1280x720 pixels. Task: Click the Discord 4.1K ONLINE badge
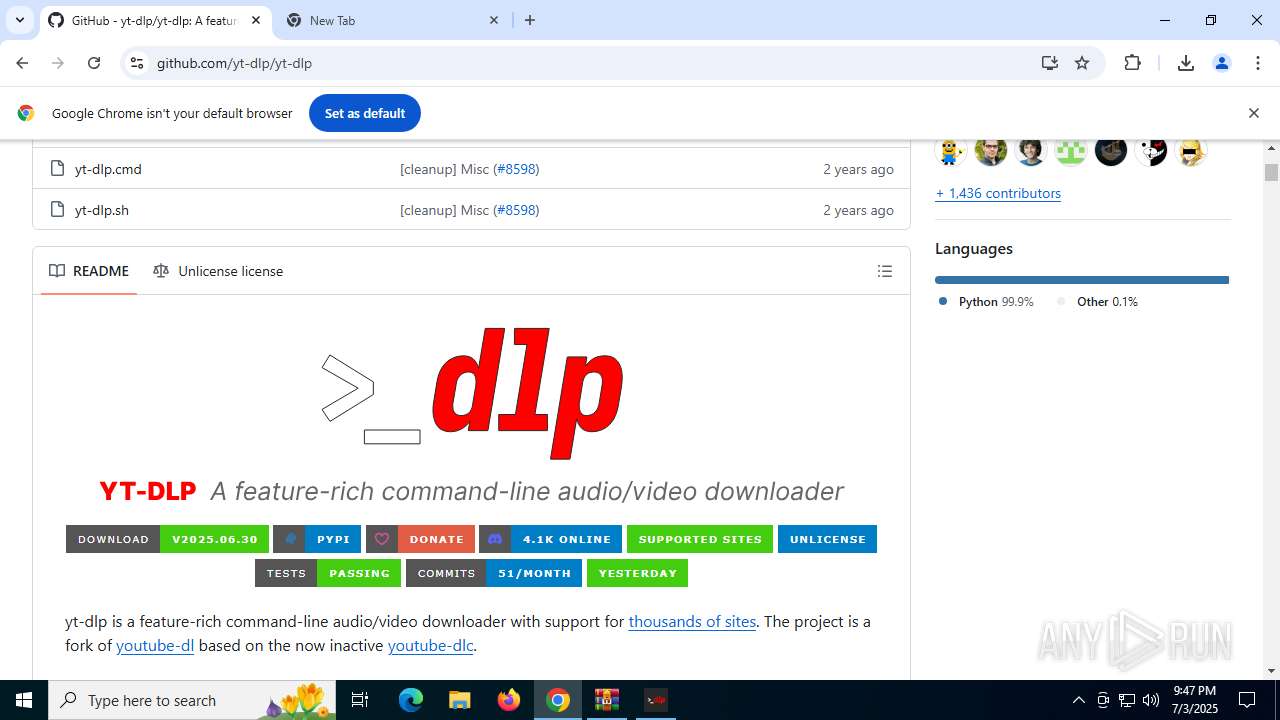550,539
